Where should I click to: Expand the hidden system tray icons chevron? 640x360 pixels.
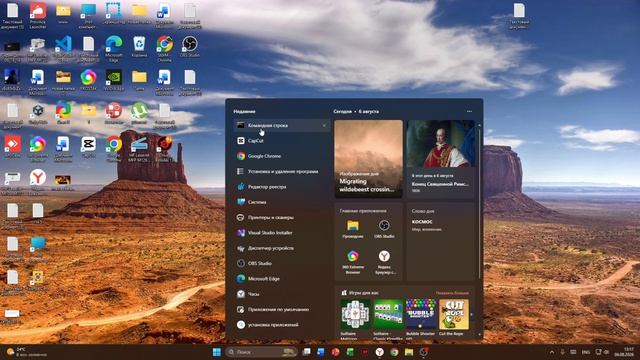(552, 352)
